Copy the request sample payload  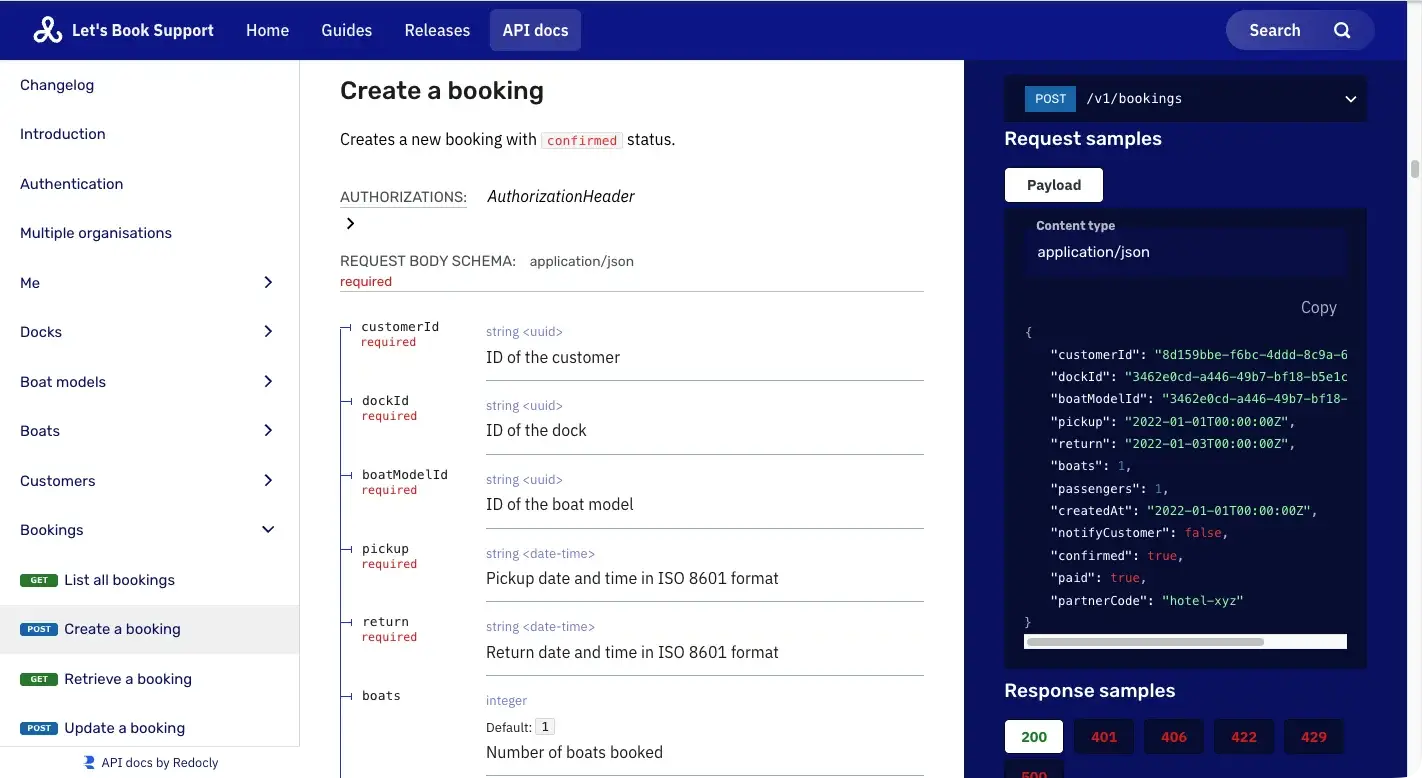(x=1318, y=308)
